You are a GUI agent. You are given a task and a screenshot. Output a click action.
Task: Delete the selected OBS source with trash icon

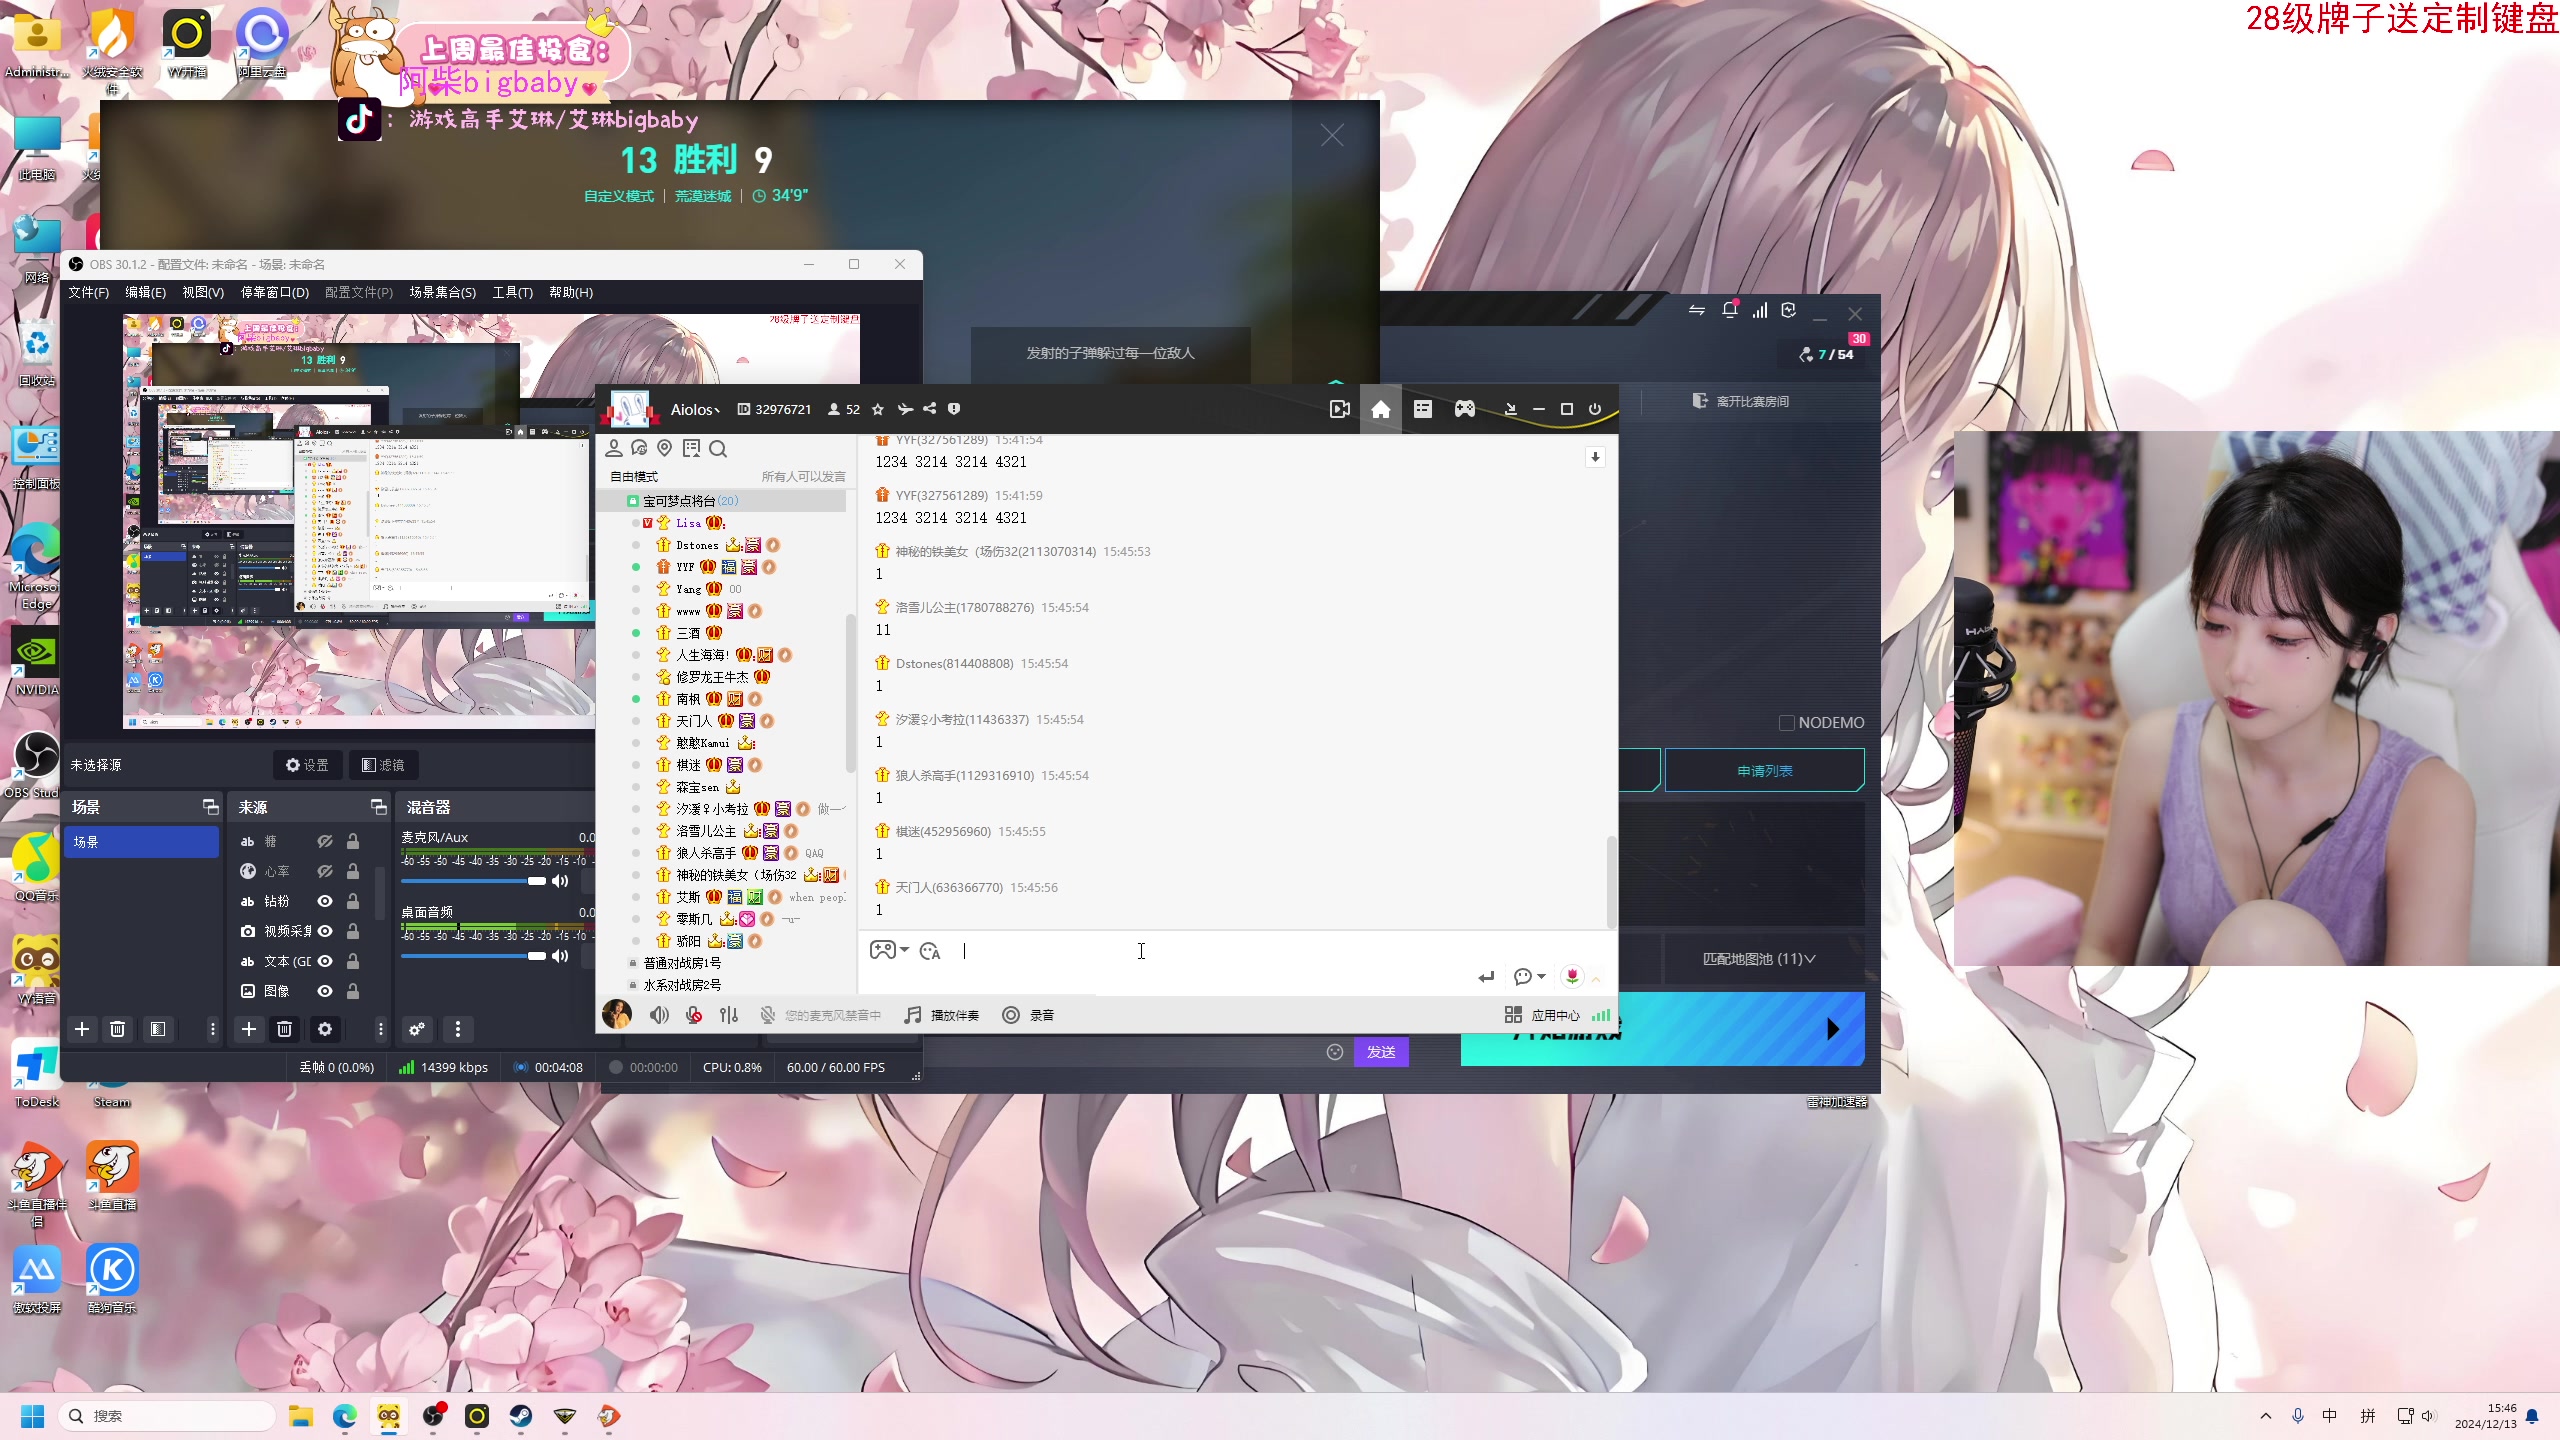(285, 1029)
